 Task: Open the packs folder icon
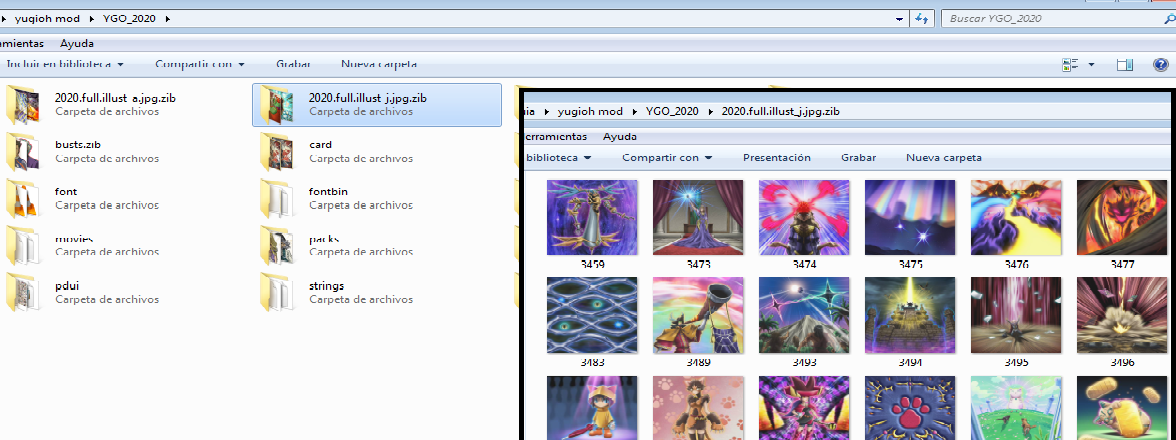coord(279,245)
